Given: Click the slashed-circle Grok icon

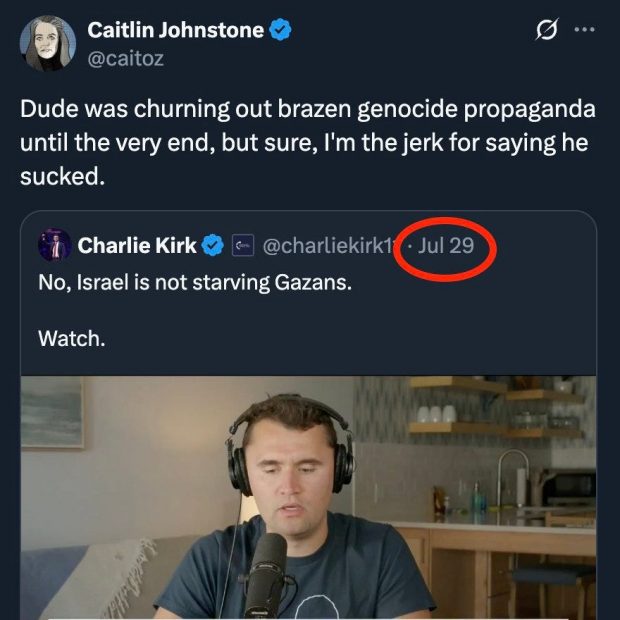Looking at the screenshot, I should (546, 31).
